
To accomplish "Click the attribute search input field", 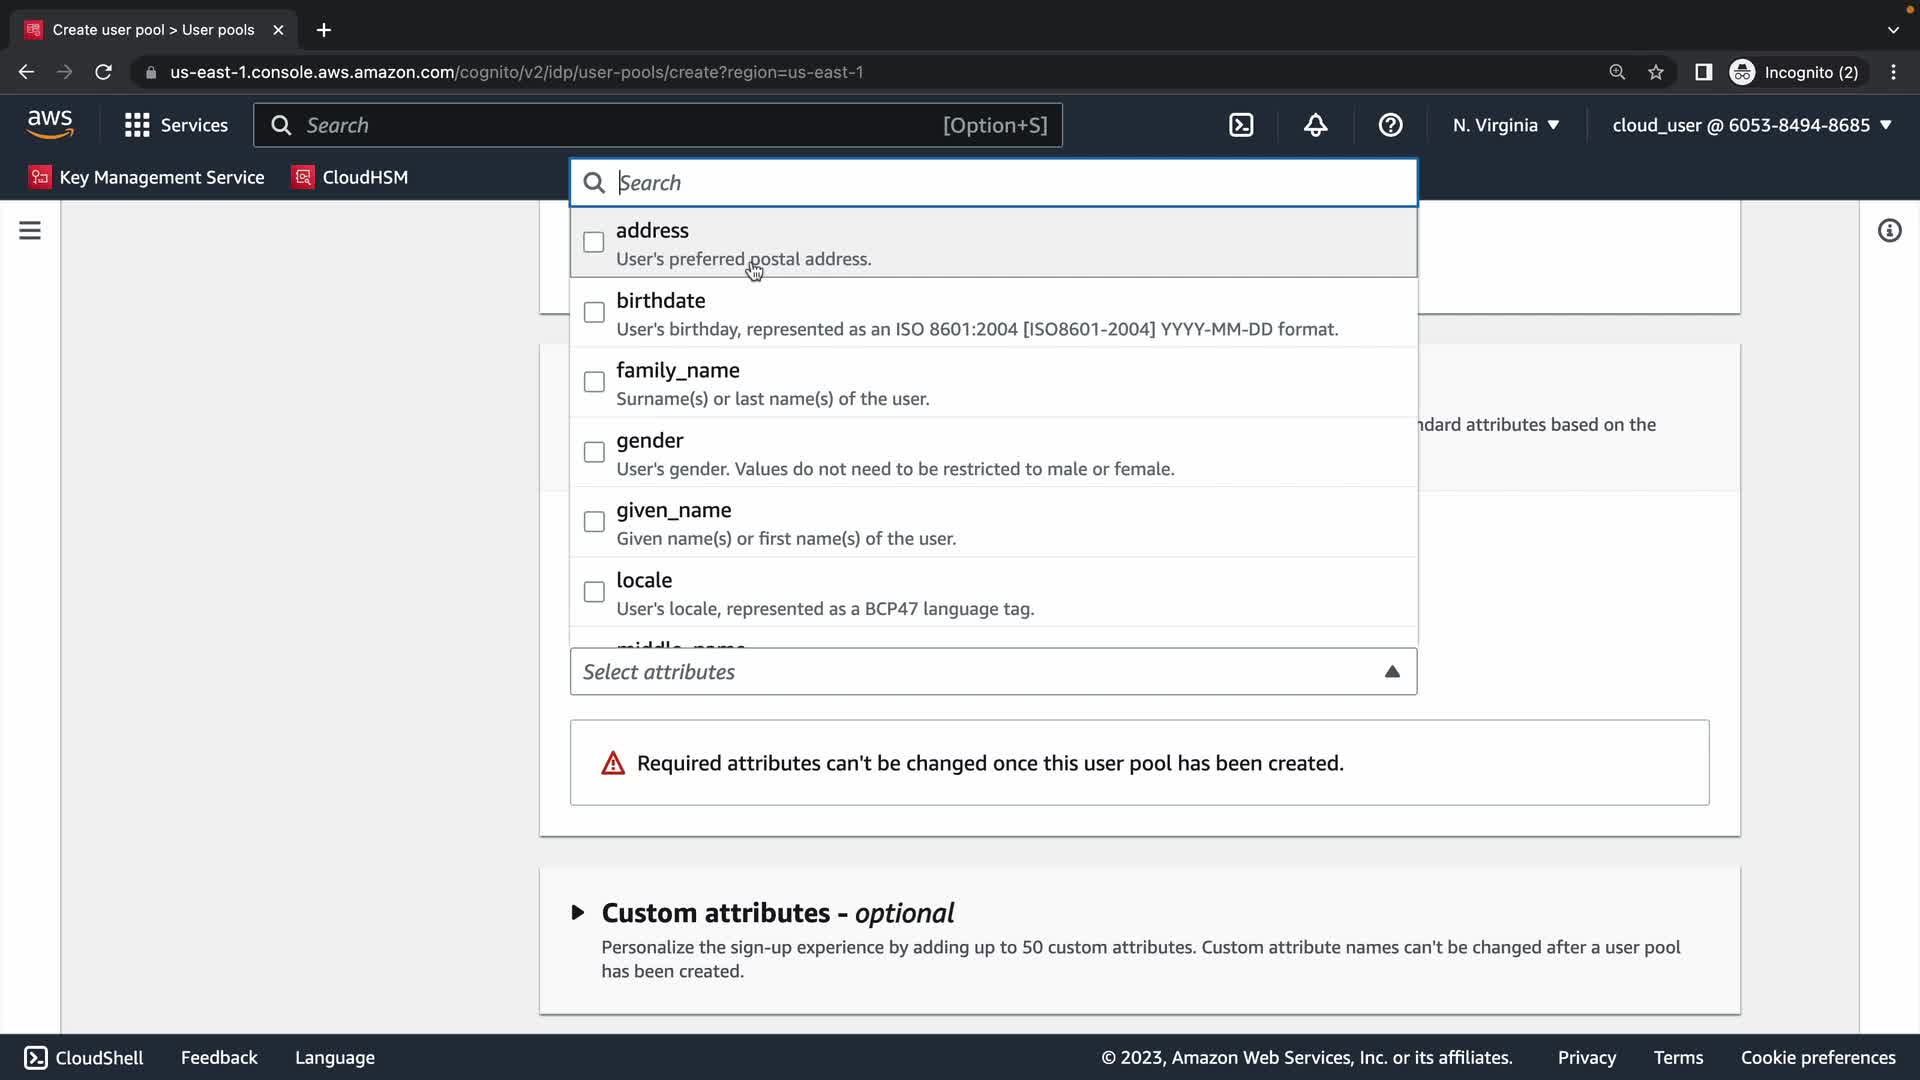I will 1010,183.
